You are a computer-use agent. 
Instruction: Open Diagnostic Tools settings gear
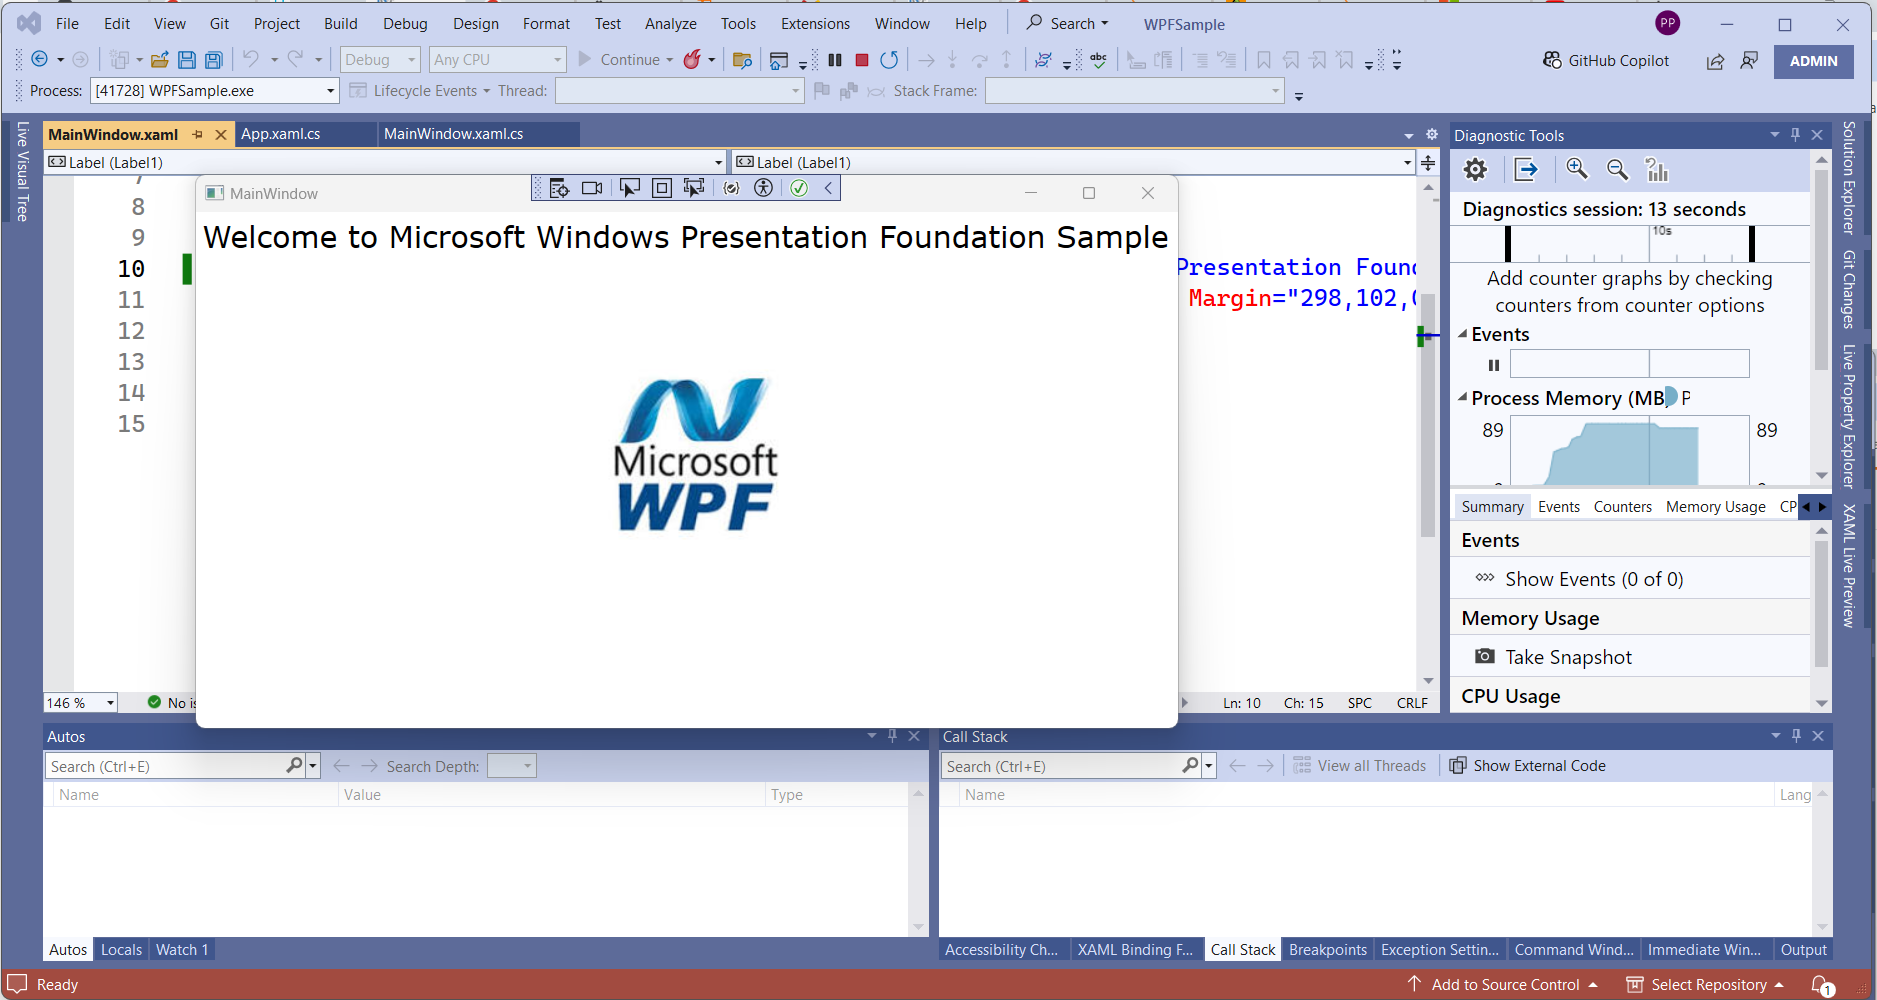pyautogui.click(x=1475, y=170)
